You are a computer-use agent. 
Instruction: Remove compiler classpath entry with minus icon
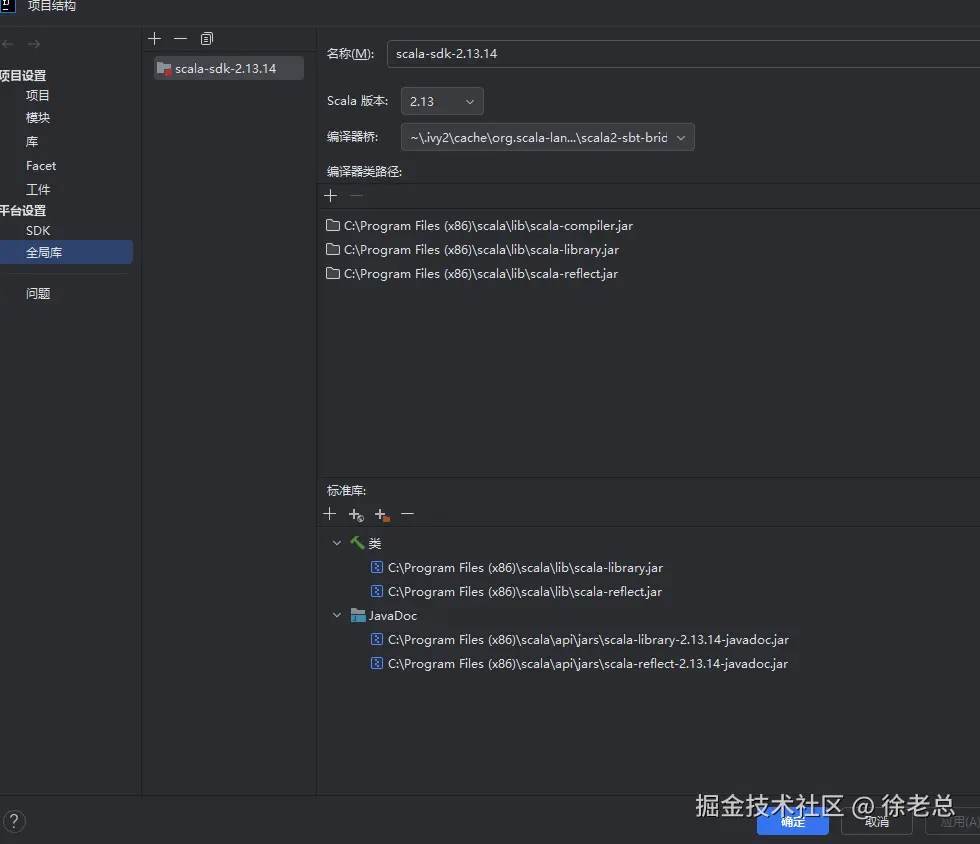click(357, 196)
